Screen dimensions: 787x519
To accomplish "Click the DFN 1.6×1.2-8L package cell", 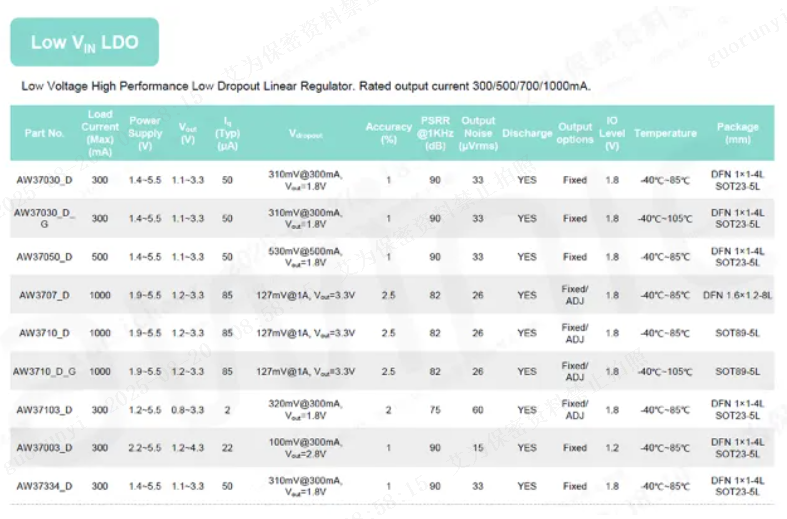I will coord(737,295).
